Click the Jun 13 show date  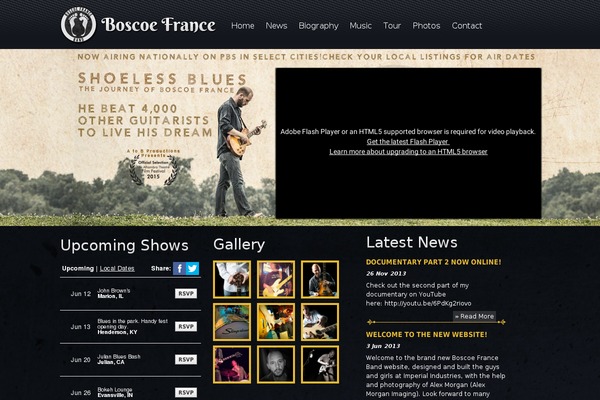point(81,327)
